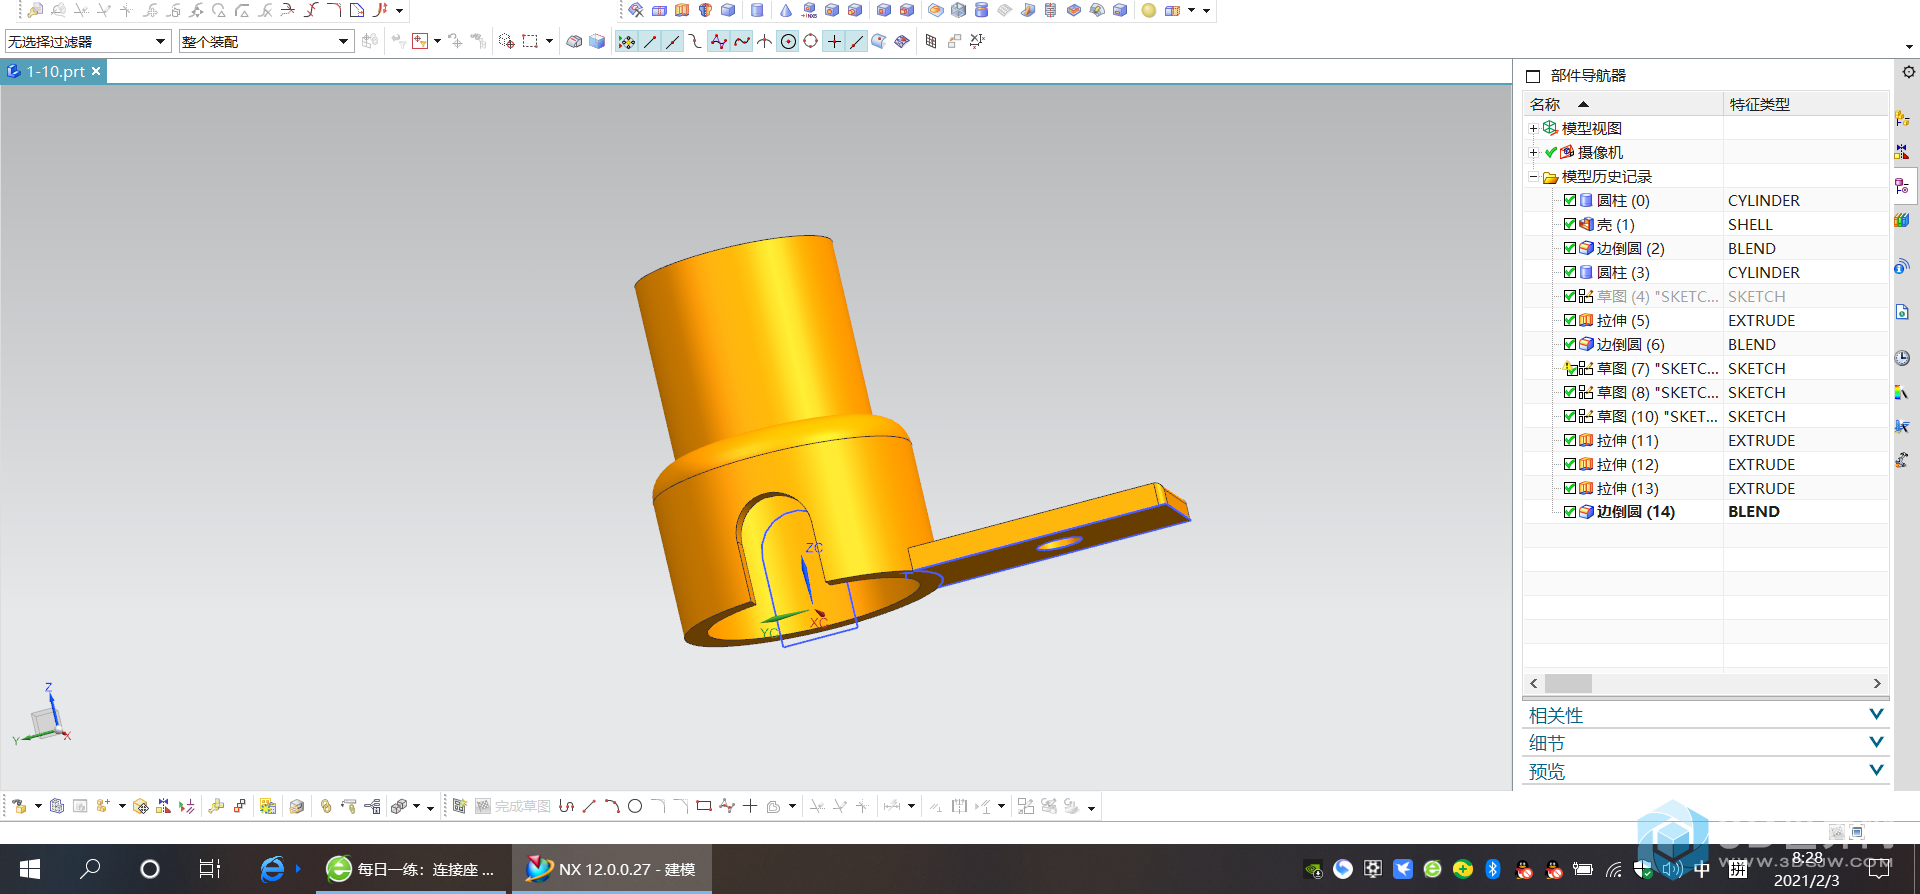The image size is (1920, 894).
Task: Toggle snap to end point
Action: click(x=650, y=41)
